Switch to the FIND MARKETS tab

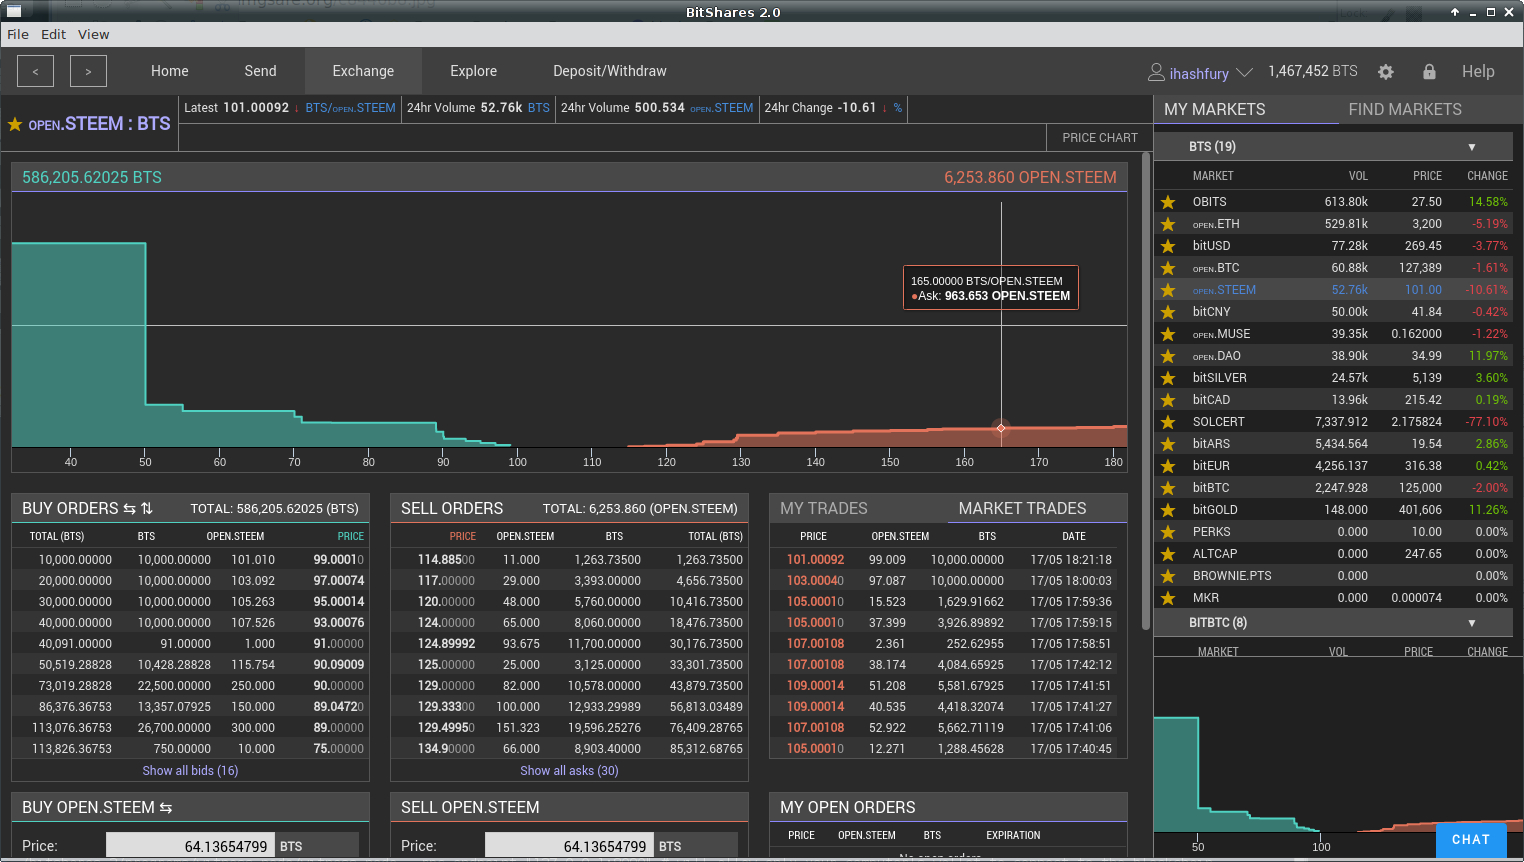point(1404,109)
